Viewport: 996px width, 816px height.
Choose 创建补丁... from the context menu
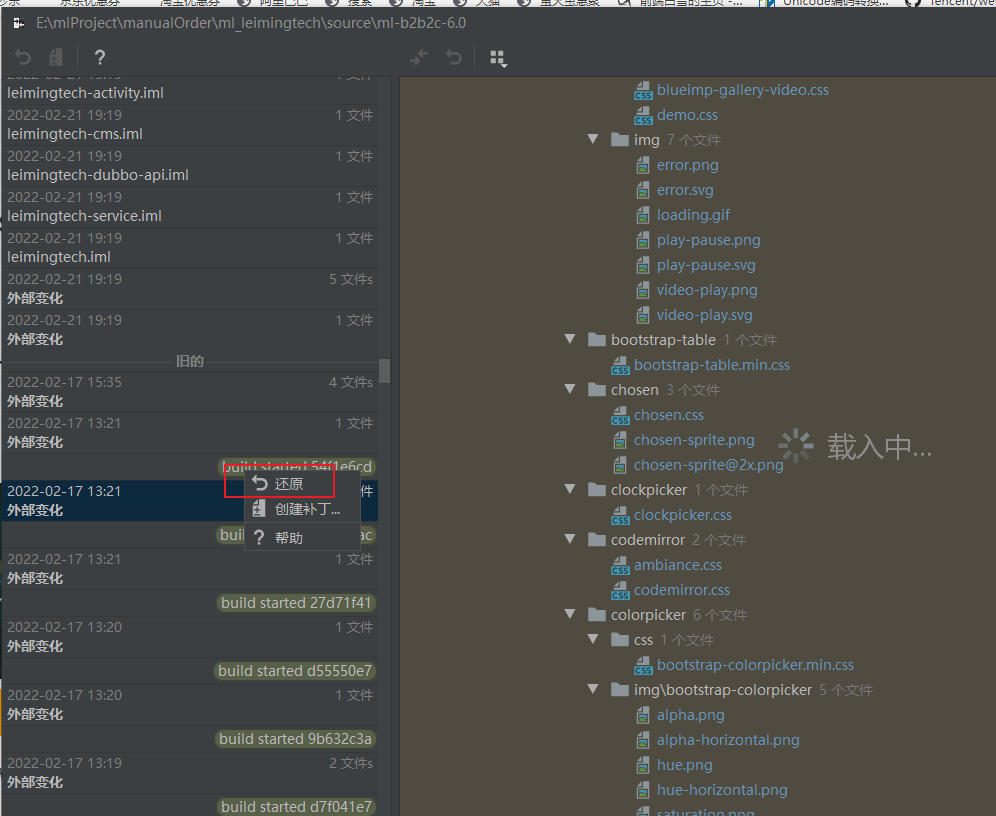tap(302, 509)
